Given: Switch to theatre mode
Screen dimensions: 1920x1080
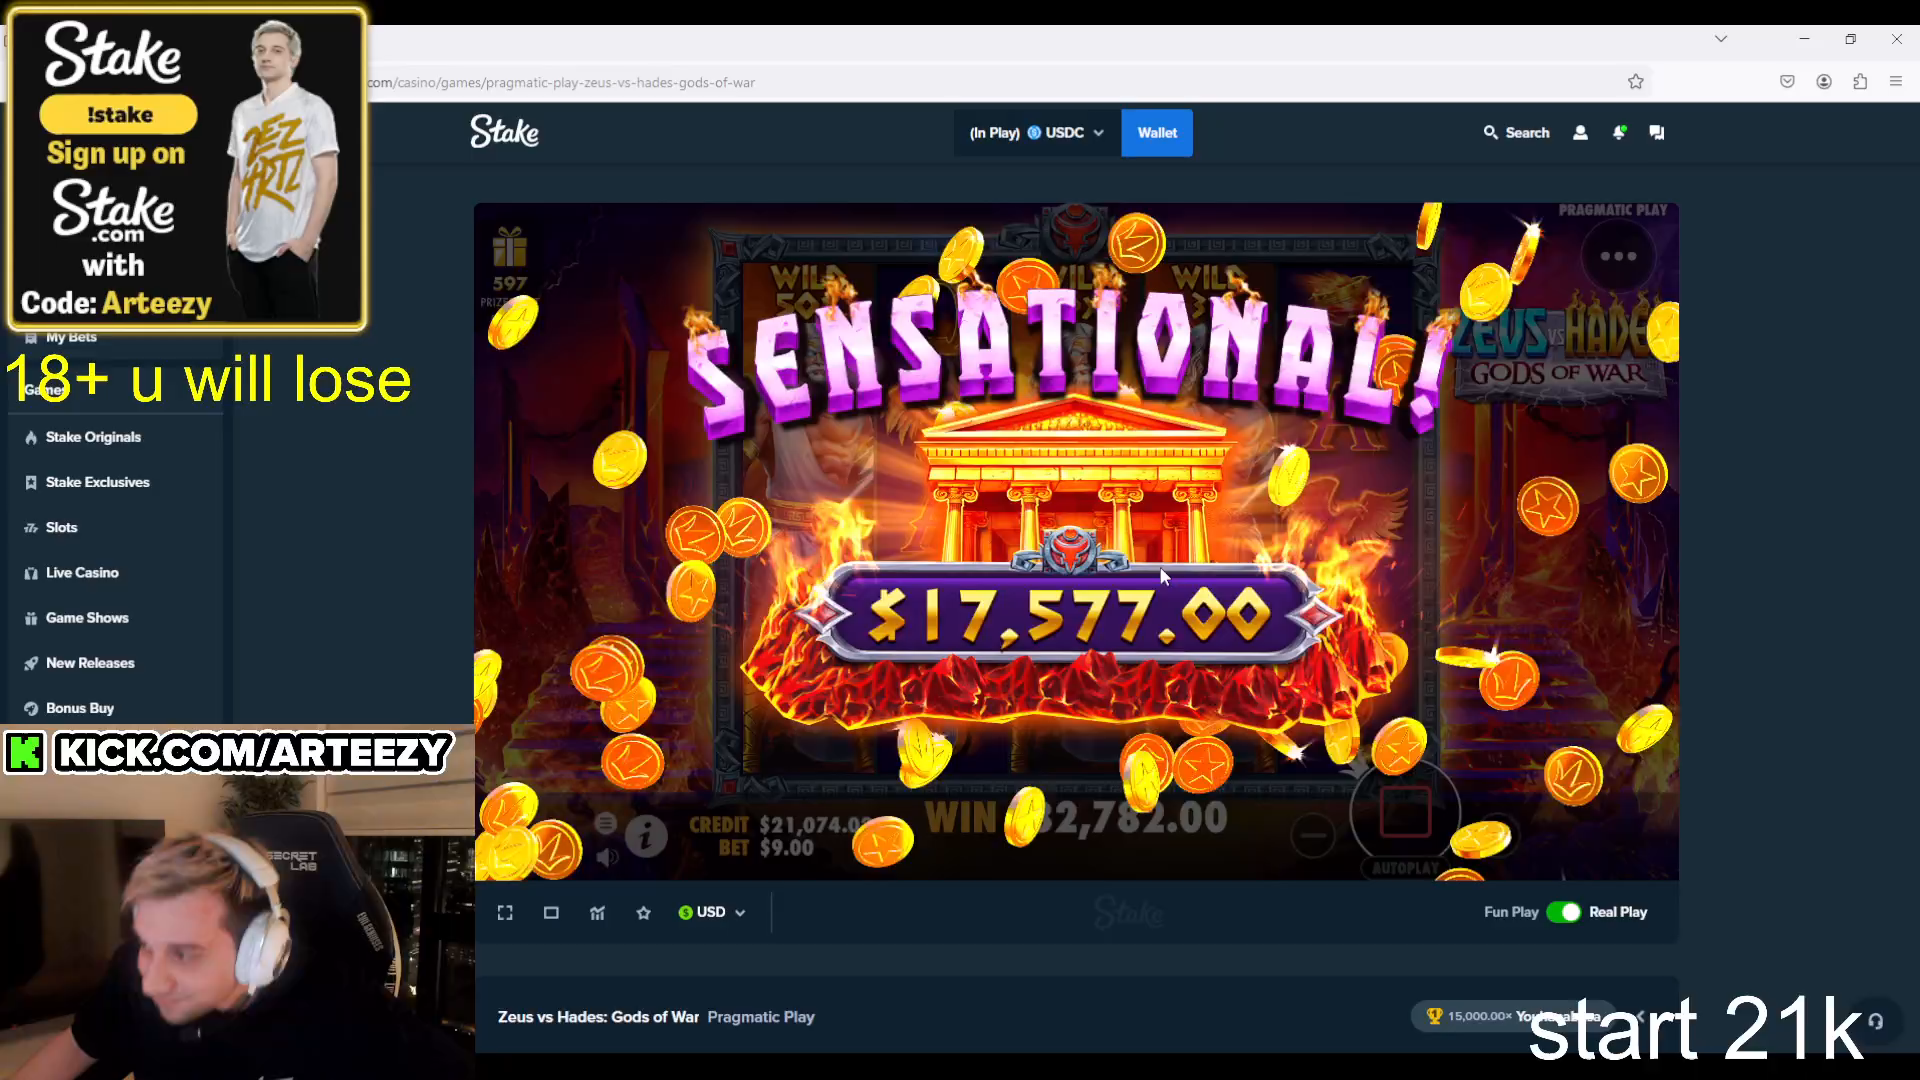Looking at the screenshot, I should pos(551,913).
